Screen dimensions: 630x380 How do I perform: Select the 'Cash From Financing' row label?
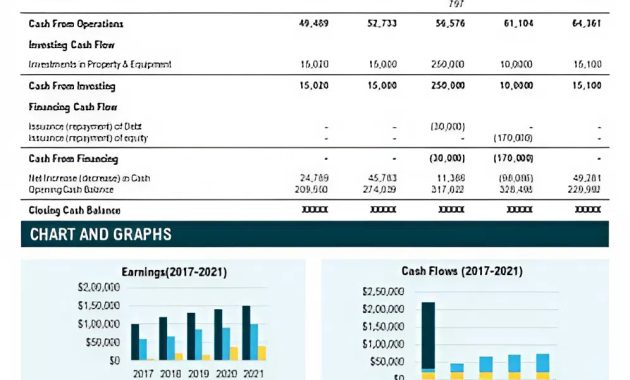click(x=74, y=159)
